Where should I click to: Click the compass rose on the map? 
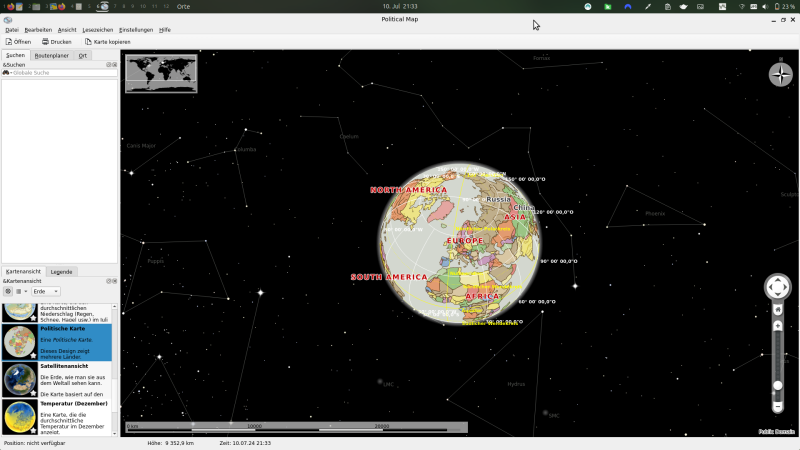[780, 74]
